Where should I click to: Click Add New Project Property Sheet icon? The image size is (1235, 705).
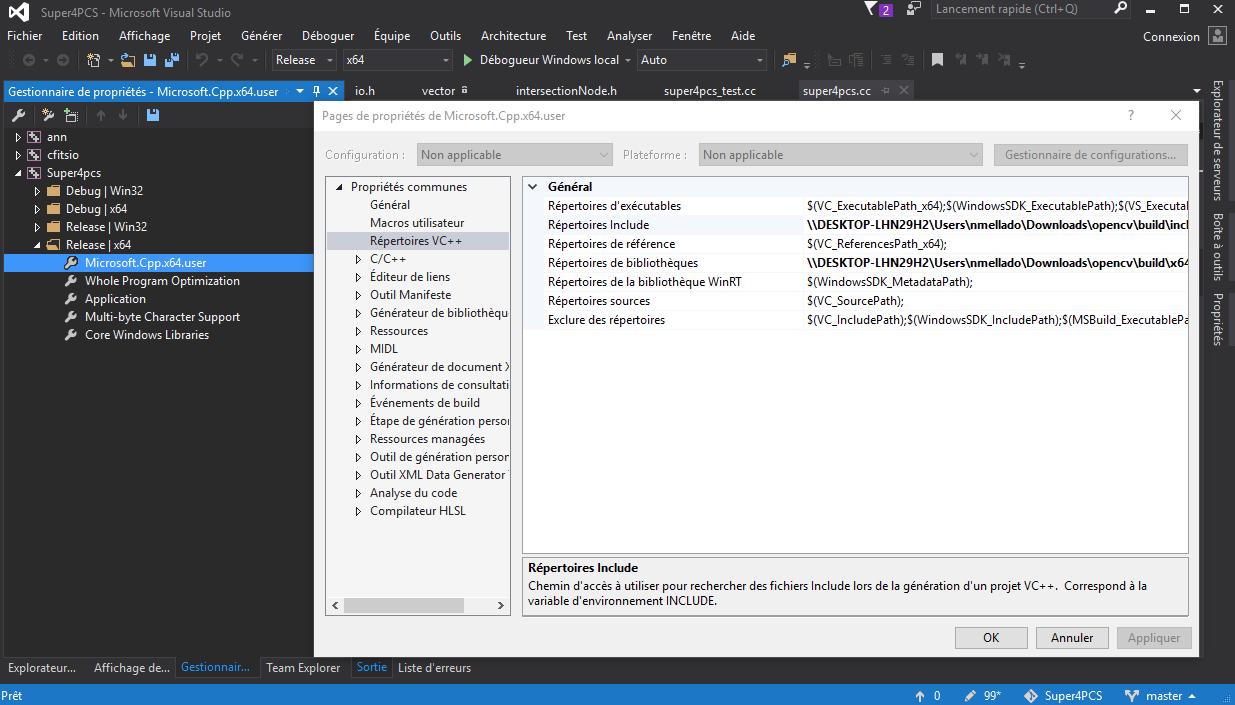[47, 115]
